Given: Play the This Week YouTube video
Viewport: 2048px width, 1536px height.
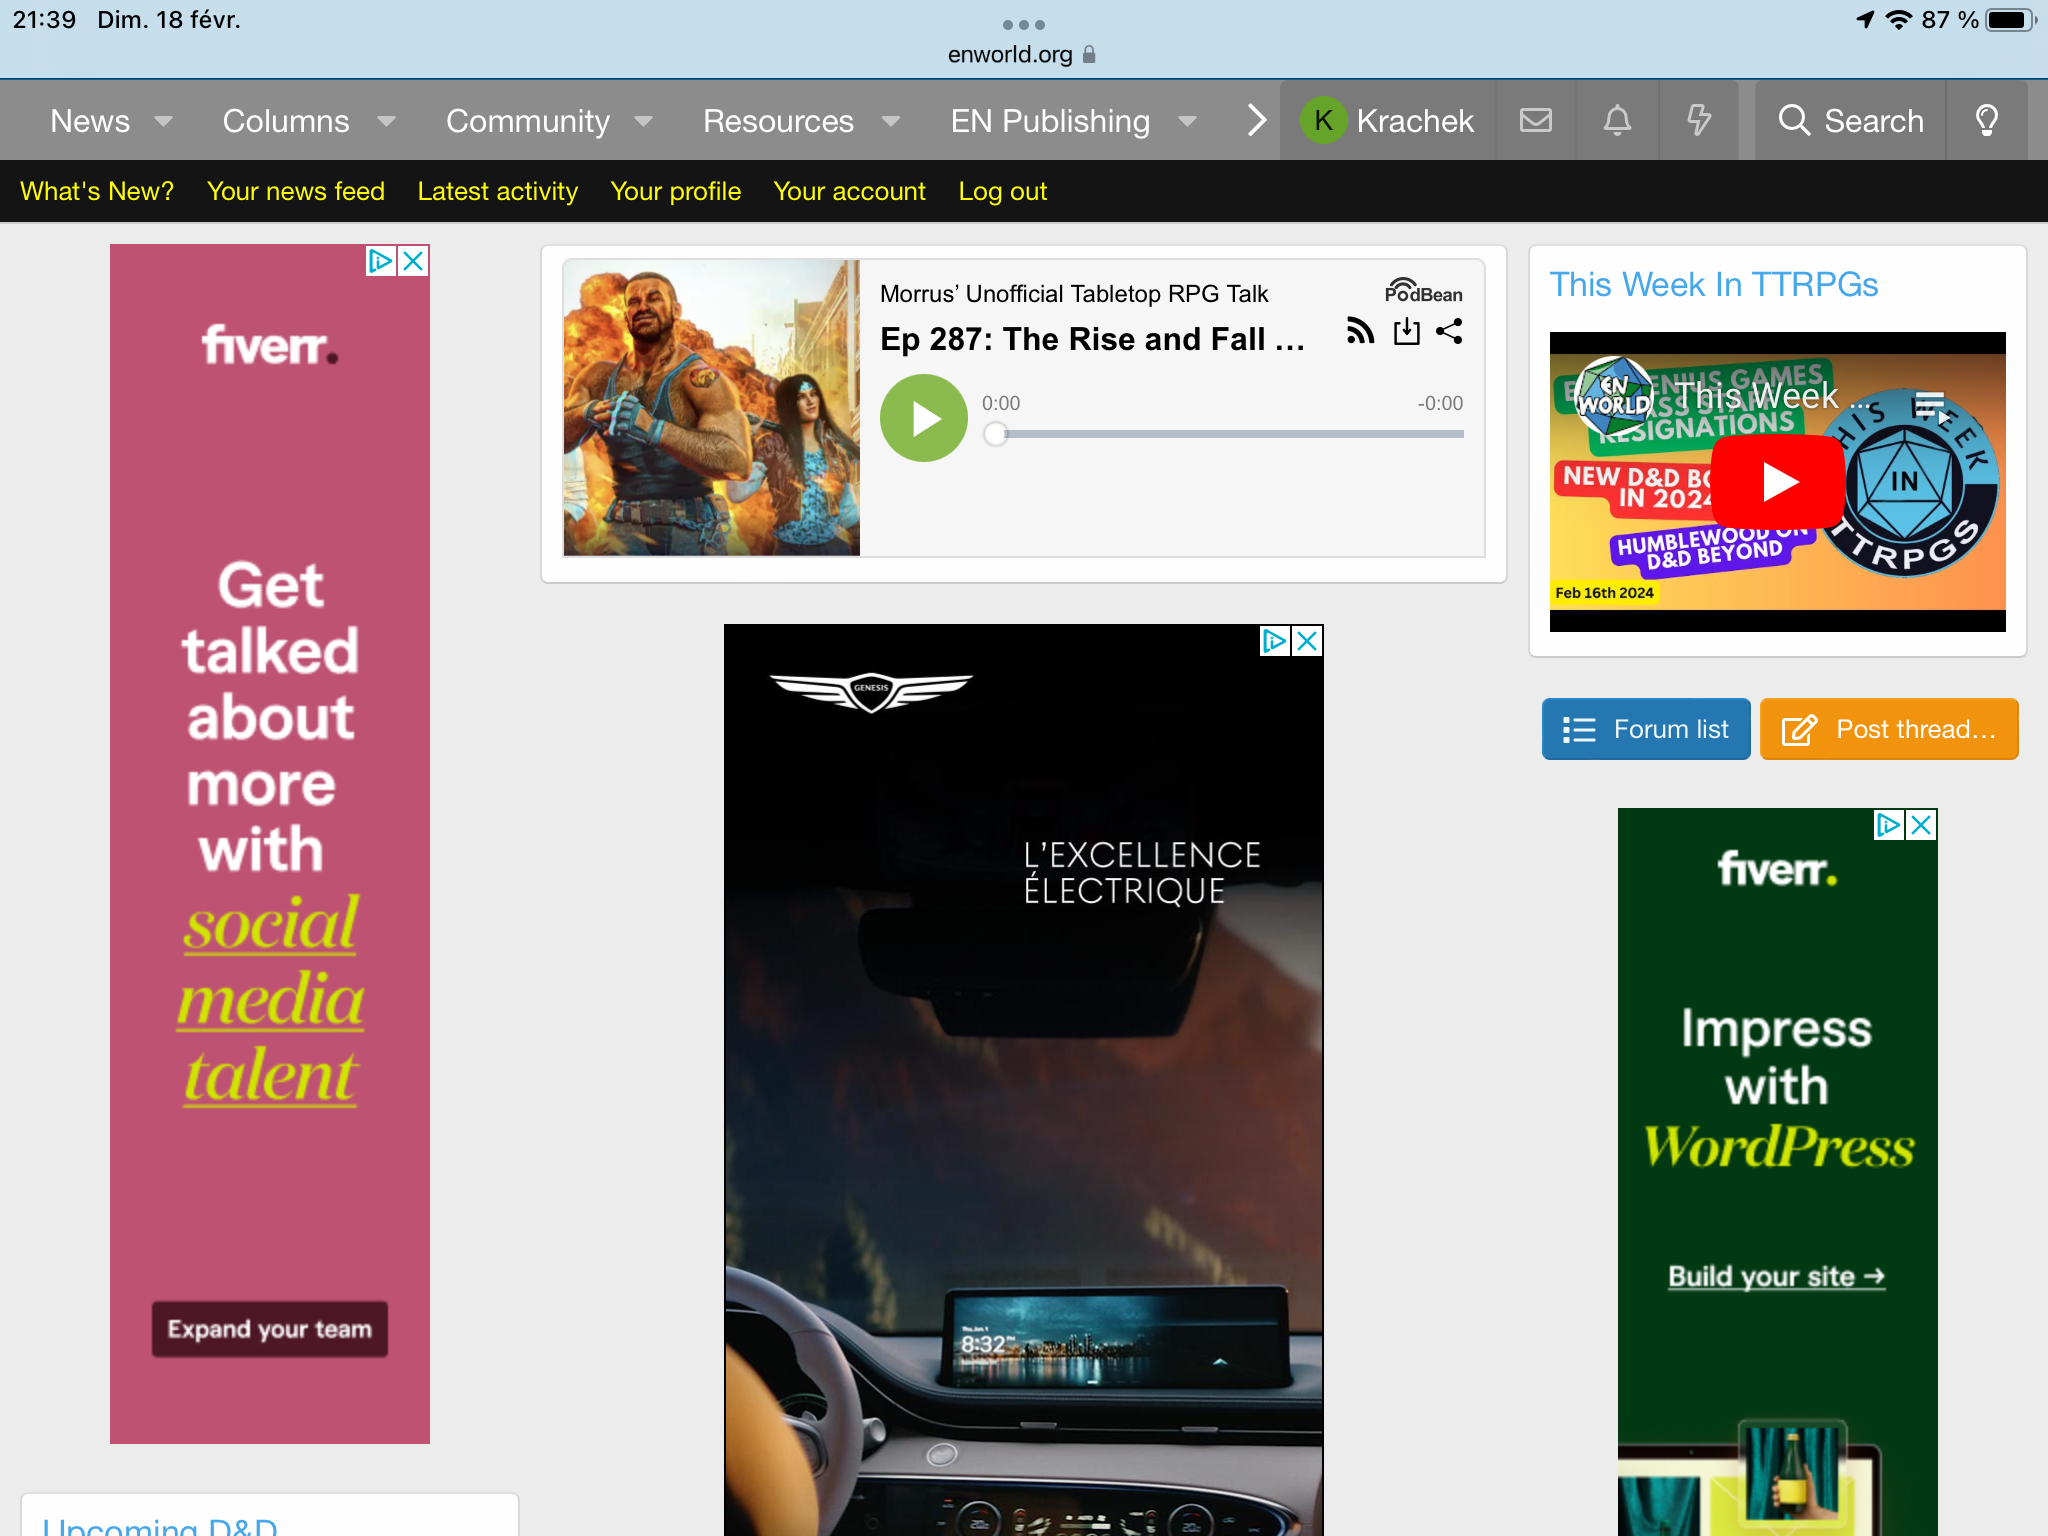Looking at the screenshot, I should click(x=1777, y=481).
